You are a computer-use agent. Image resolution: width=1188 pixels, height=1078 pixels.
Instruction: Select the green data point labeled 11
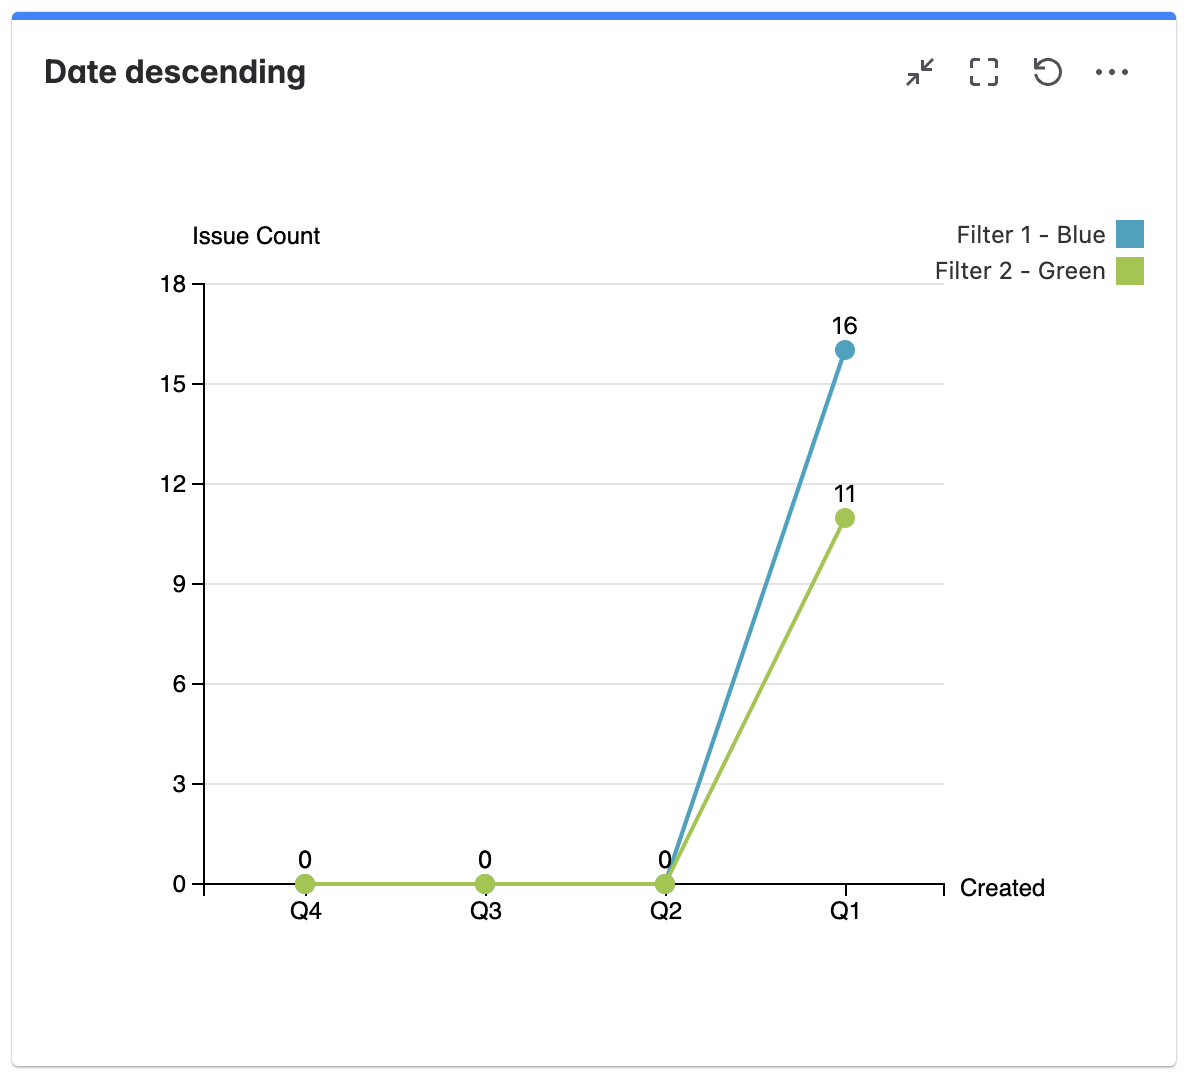[844, 516]
